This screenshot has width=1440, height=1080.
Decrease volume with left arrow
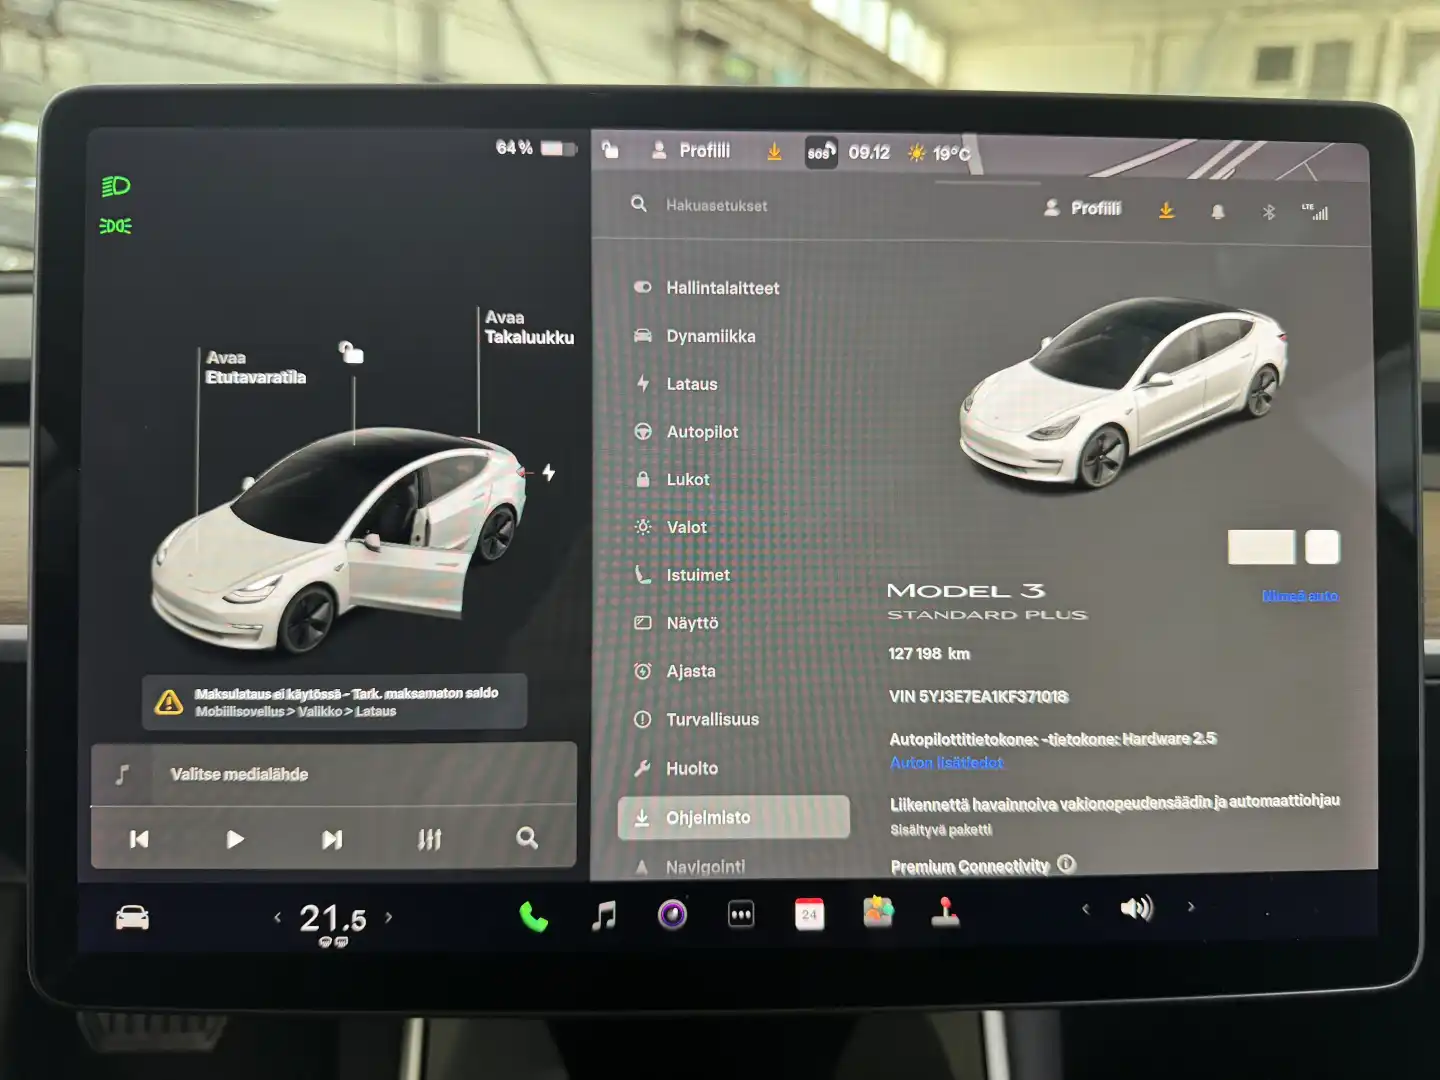(1085, 908)
